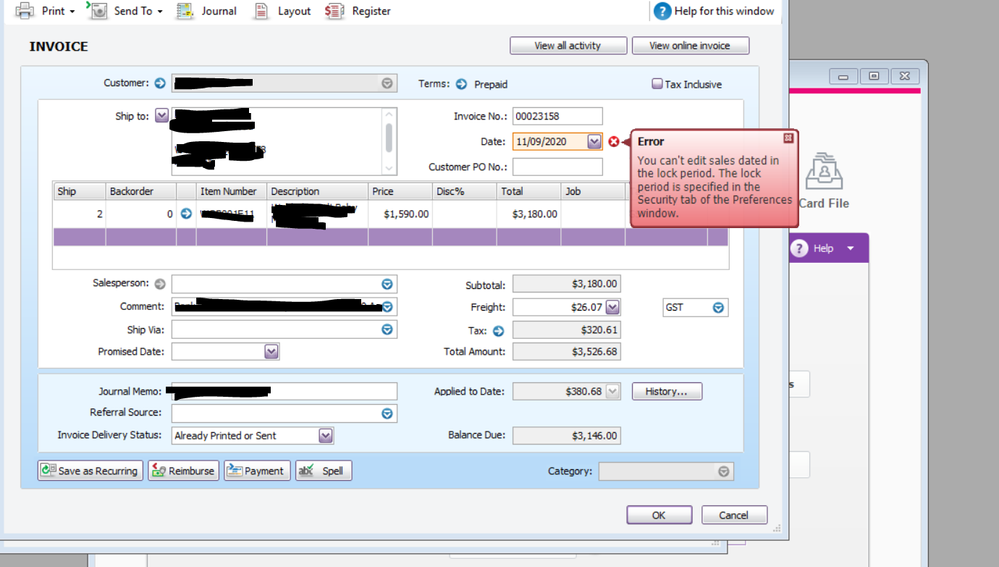Open the Journal toolbar icon

click(185, 11)
